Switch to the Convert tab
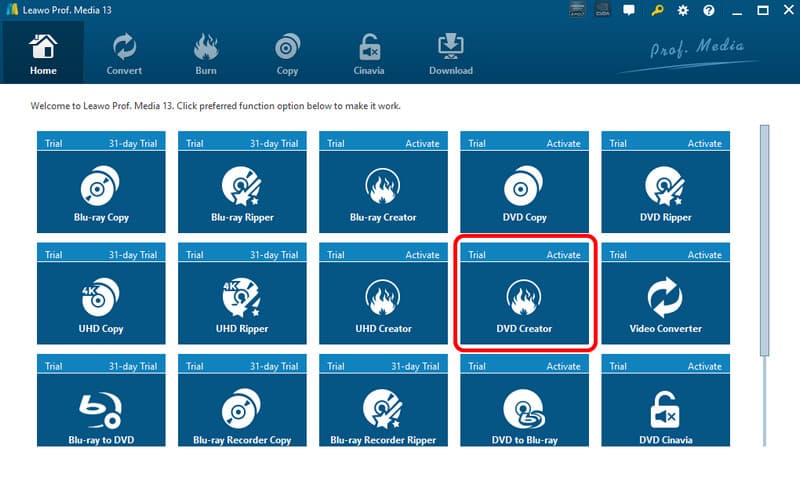Screen dimensions: 800x496 [x=124, y=54]
